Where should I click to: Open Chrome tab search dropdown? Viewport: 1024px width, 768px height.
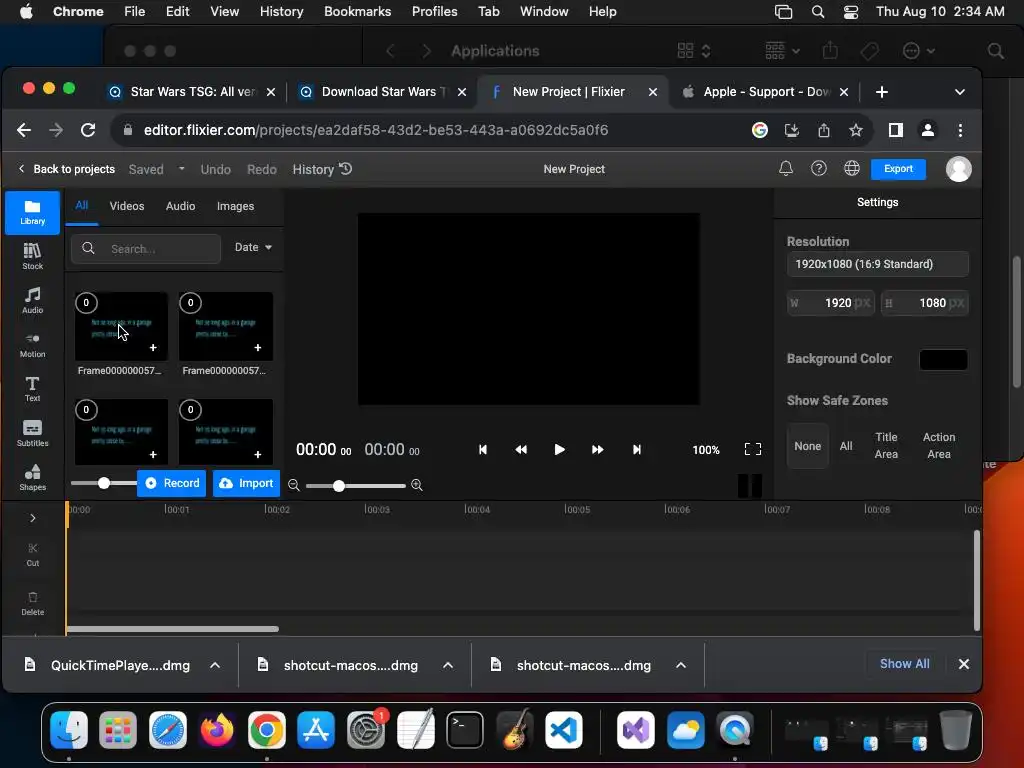pyautogui.click(x=959, y=92)
